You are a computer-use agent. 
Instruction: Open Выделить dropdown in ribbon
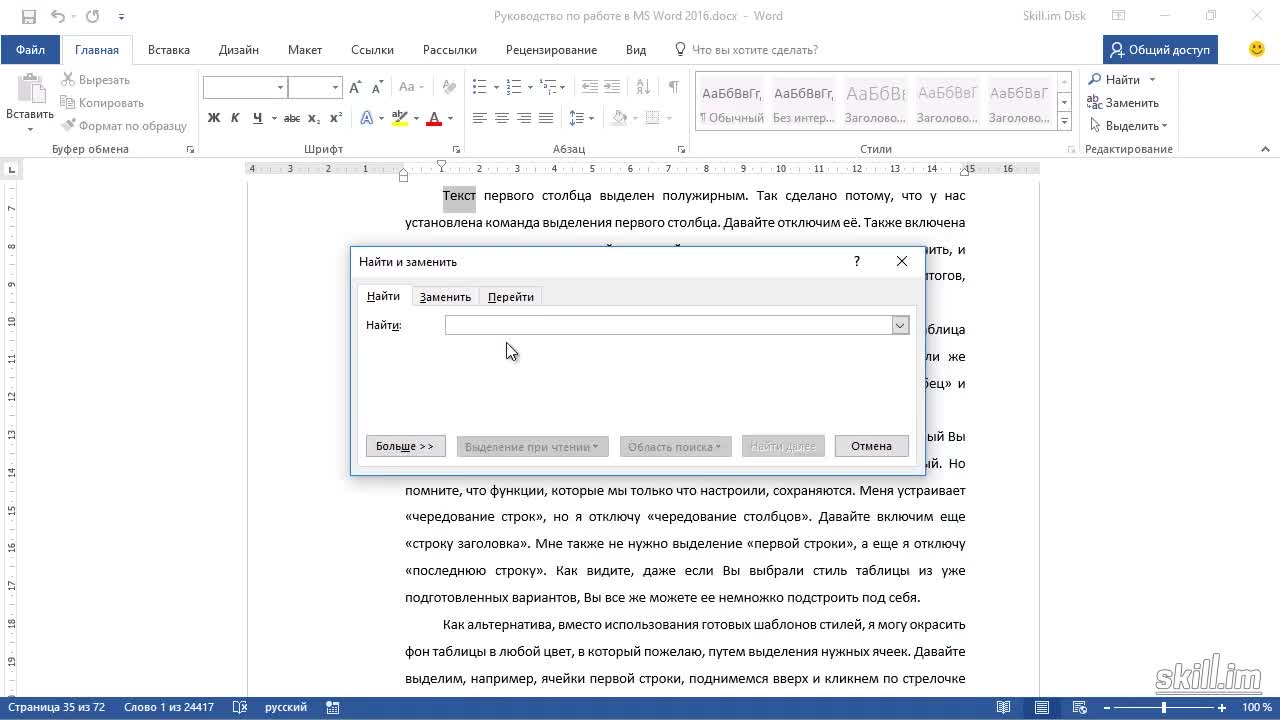coord(1128,126)
